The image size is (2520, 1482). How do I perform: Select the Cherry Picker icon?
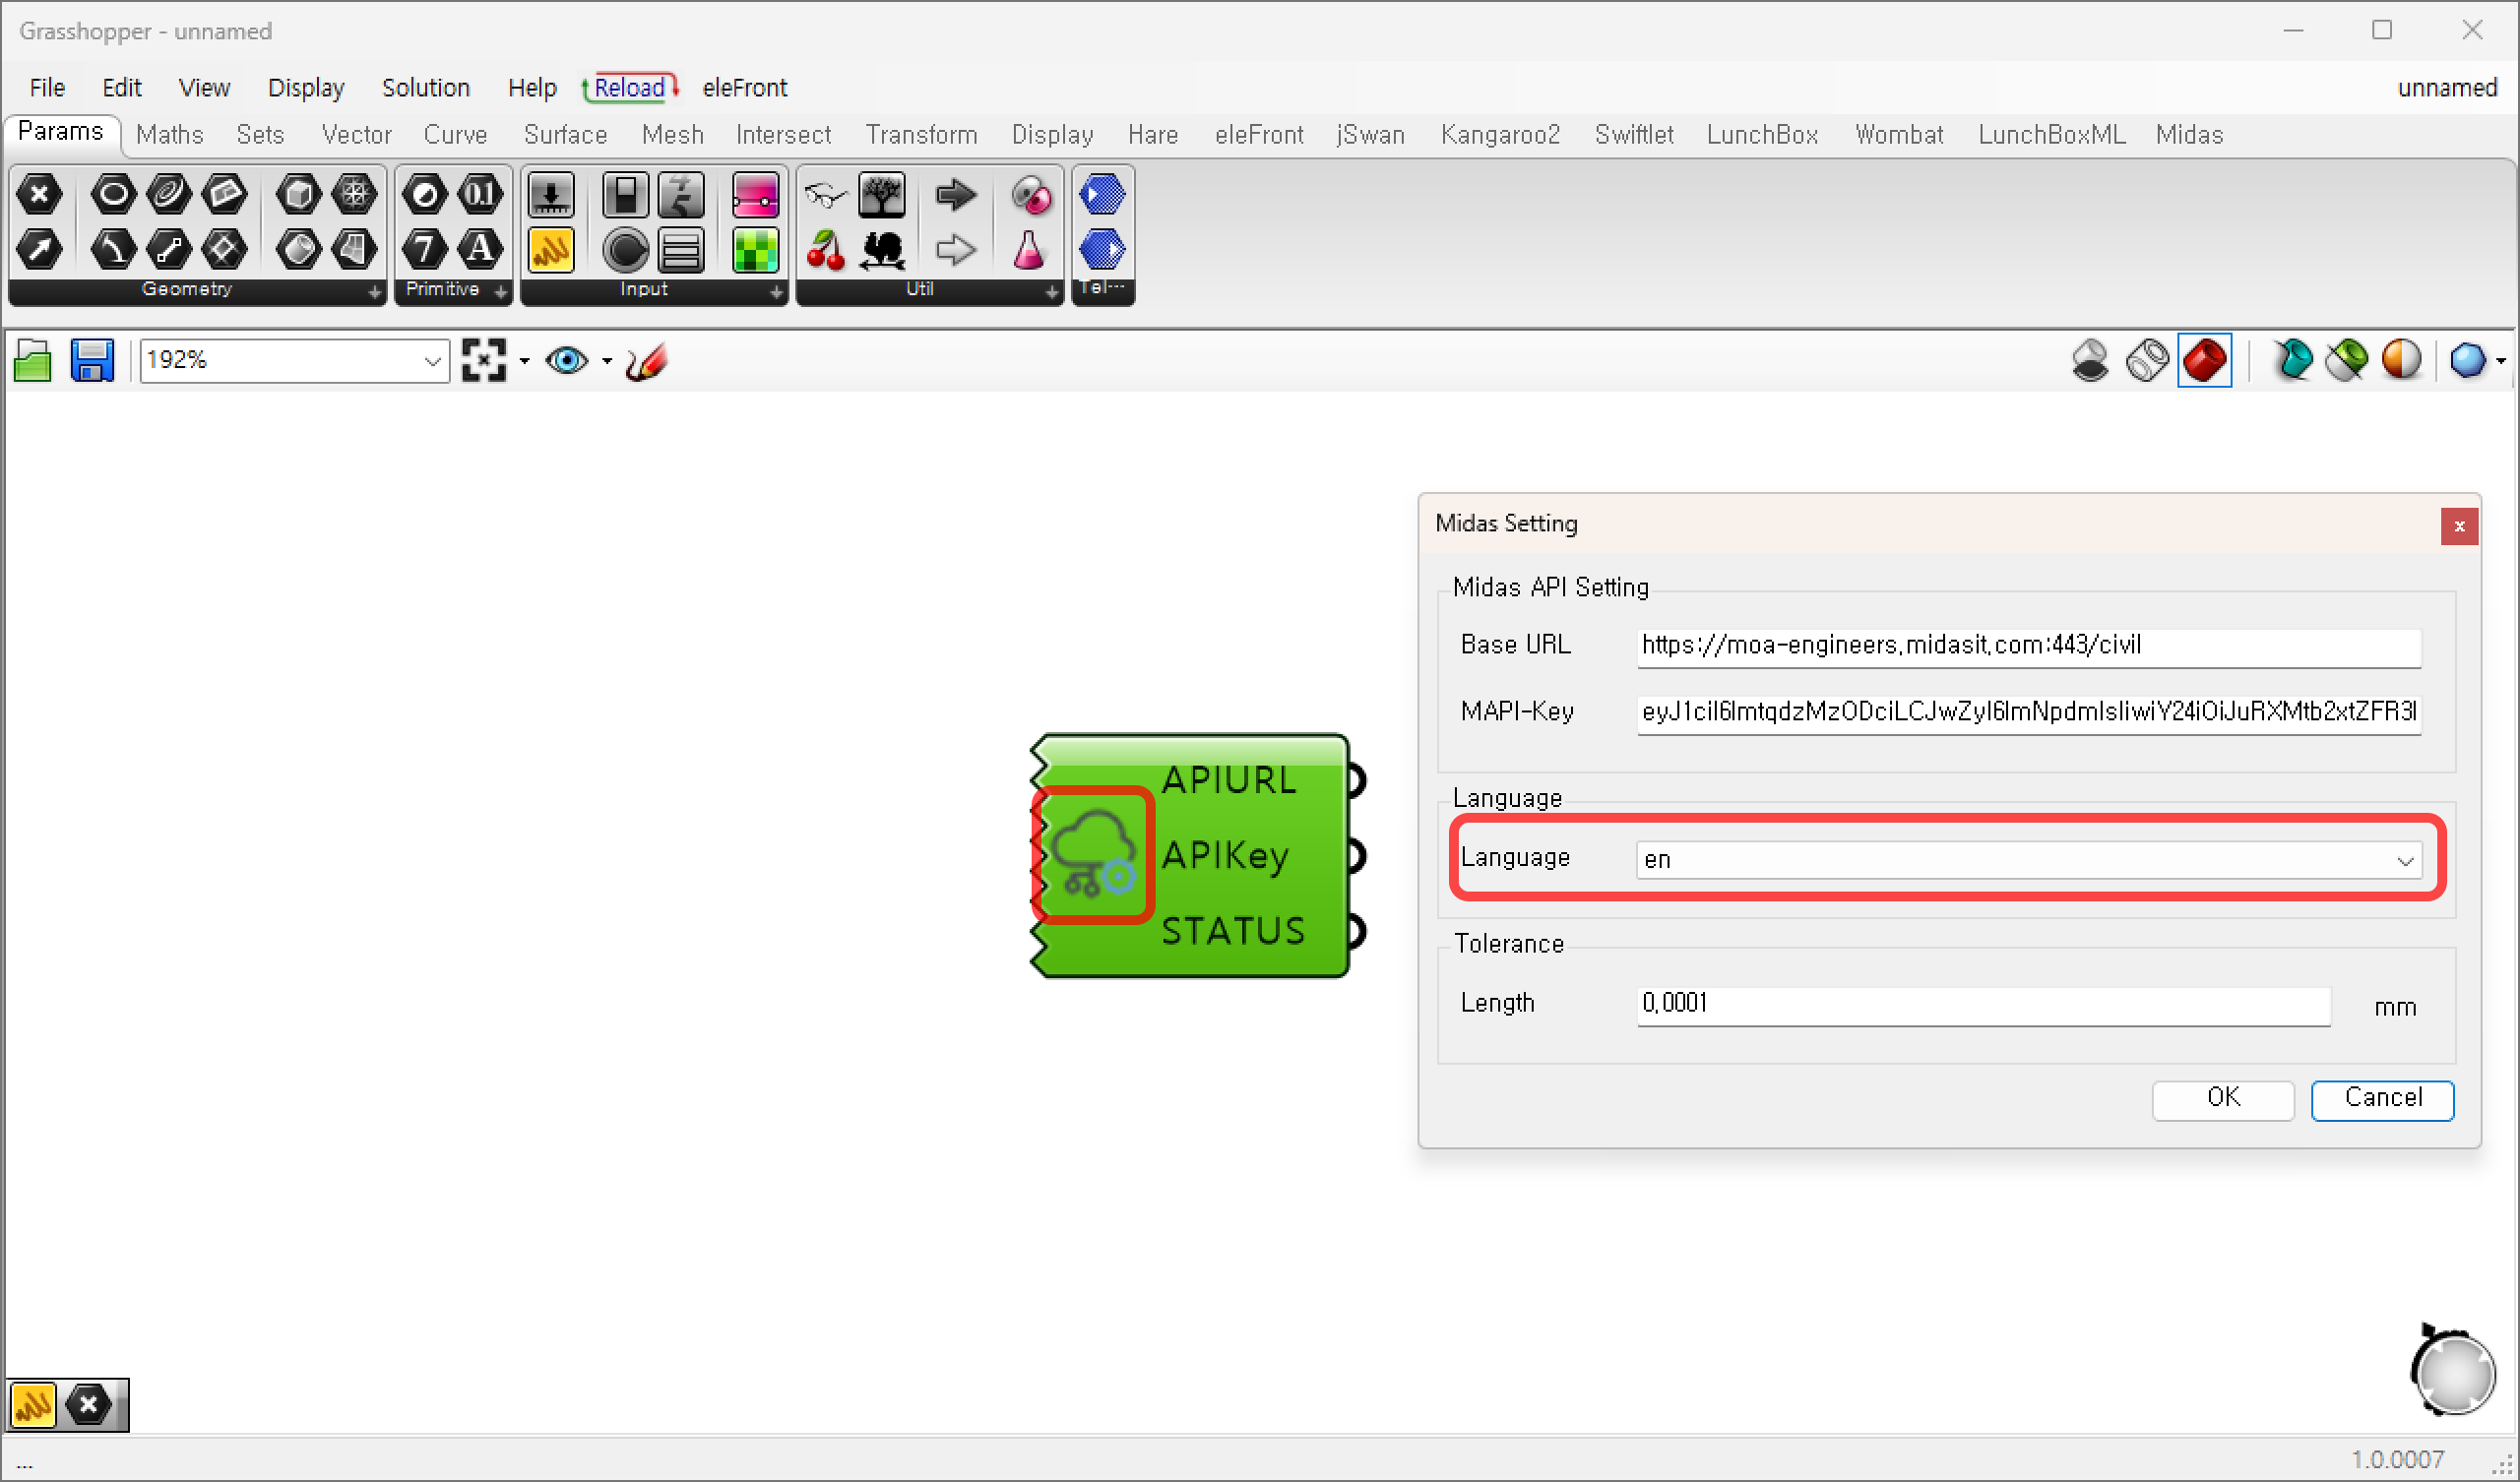pos(826,250)
